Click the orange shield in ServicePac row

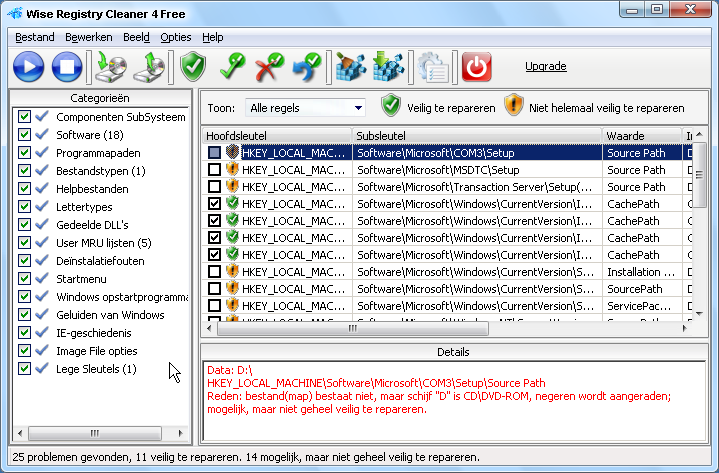[x=232, y=305]
